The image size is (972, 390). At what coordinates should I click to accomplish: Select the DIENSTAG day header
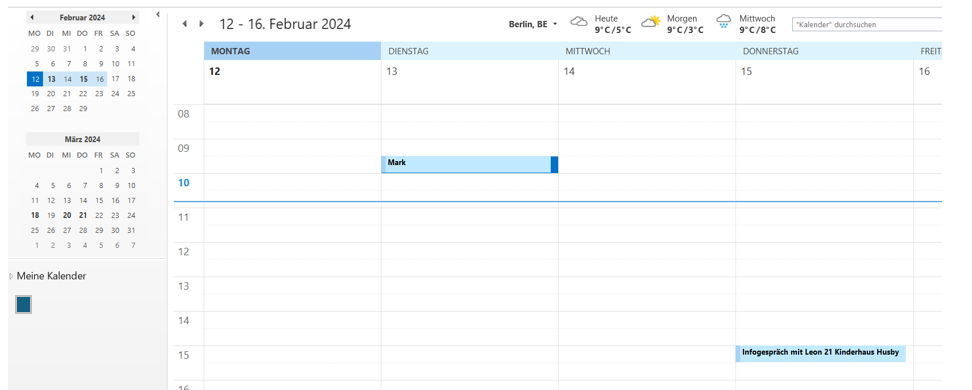point(470,51)
